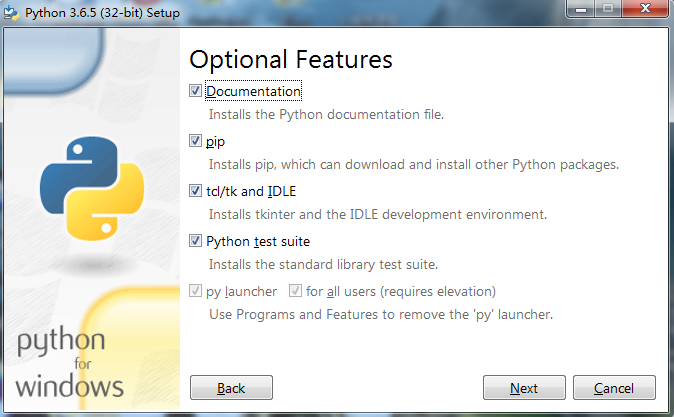The image size is (674, 417).
Task: Click the setup icon in title bar
Action: [11, 13]
